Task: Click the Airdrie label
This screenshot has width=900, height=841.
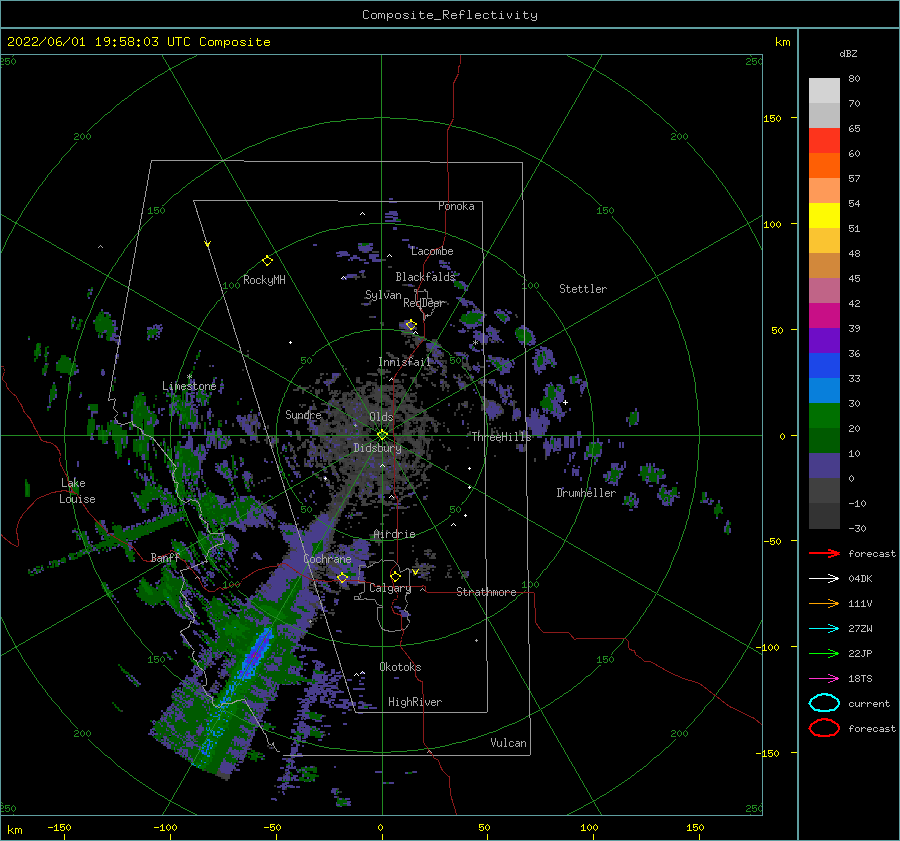Action: [x=394, y=534]
